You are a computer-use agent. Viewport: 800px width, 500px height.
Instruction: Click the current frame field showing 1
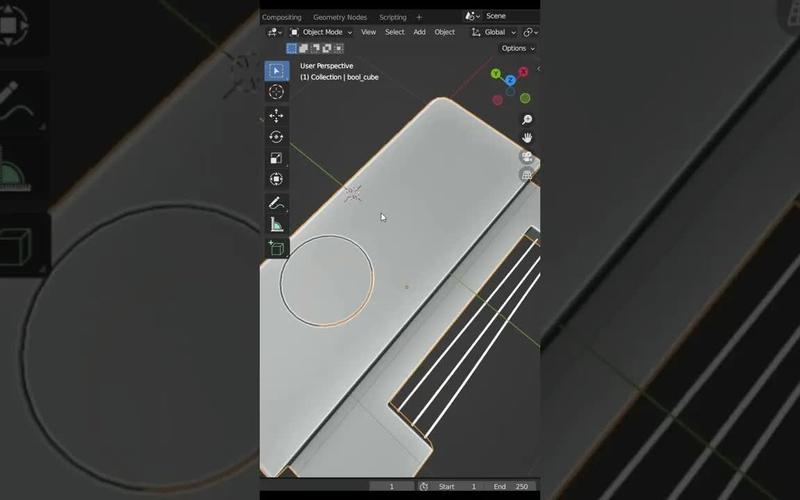click(392, 487)
